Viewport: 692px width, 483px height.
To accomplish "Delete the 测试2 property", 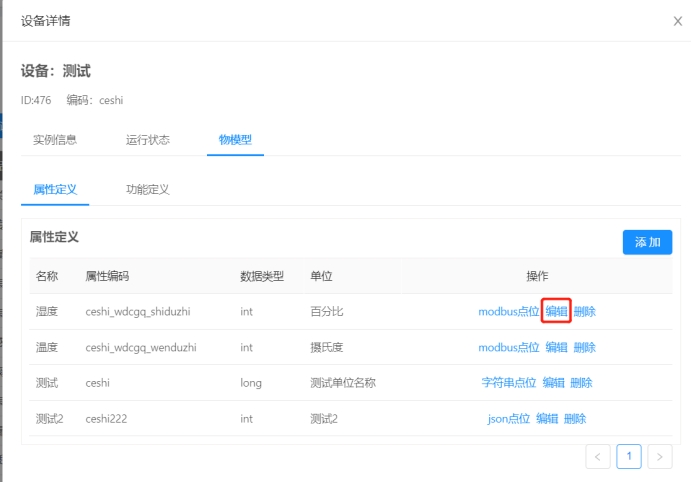I will click(x=575, y=419).
